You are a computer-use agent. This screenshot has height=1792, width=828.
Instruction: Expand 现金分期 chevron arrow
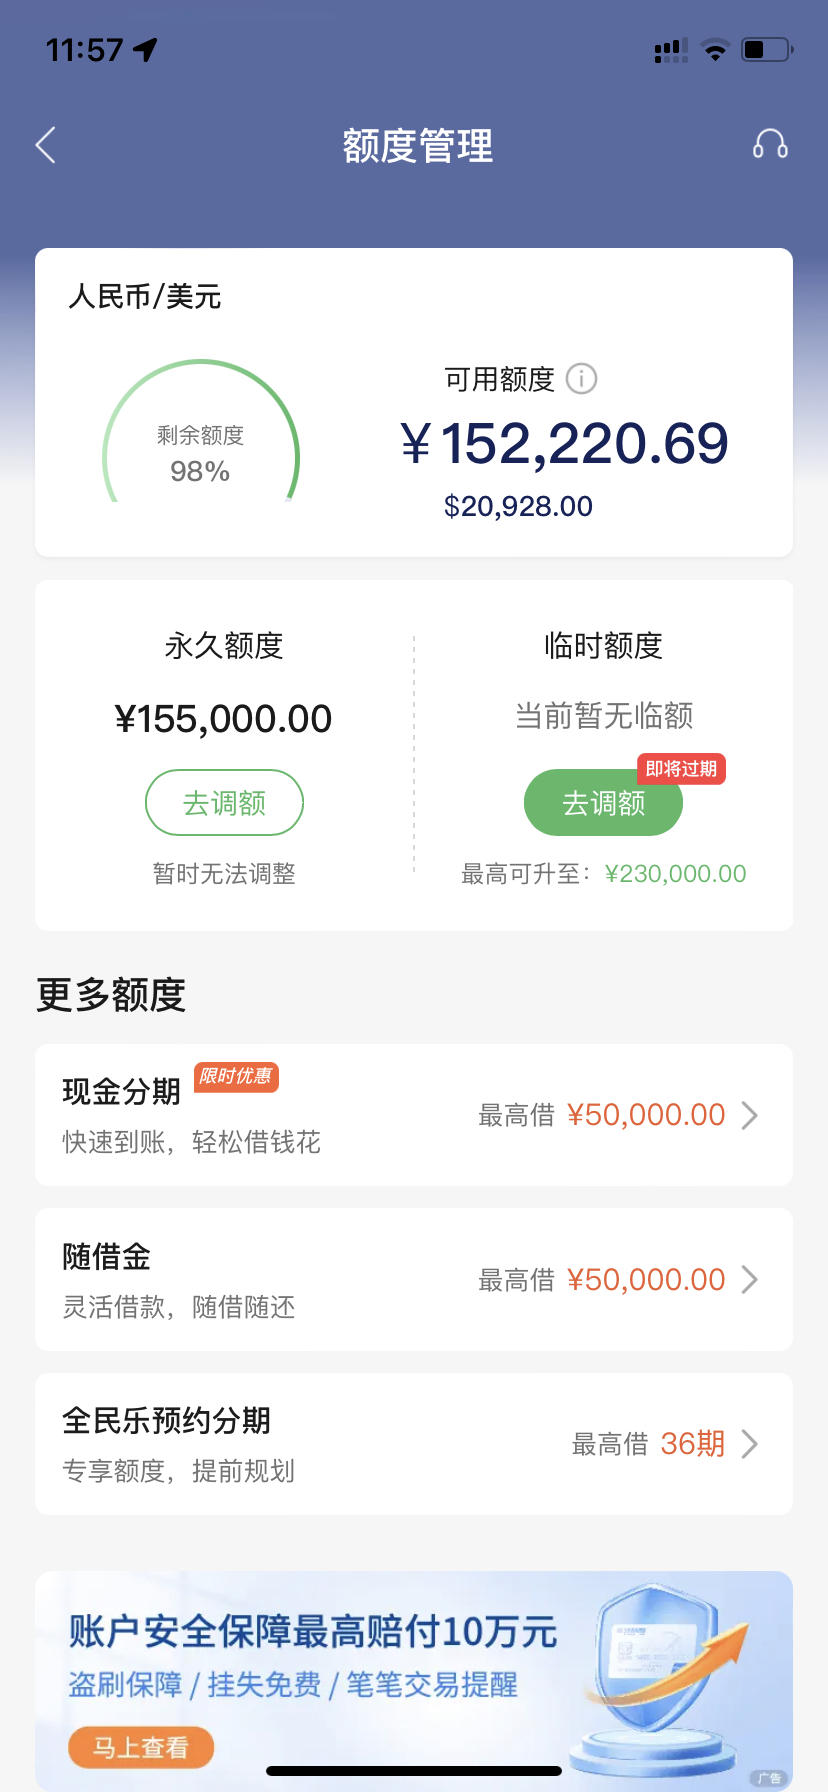tap(749, 1115)
